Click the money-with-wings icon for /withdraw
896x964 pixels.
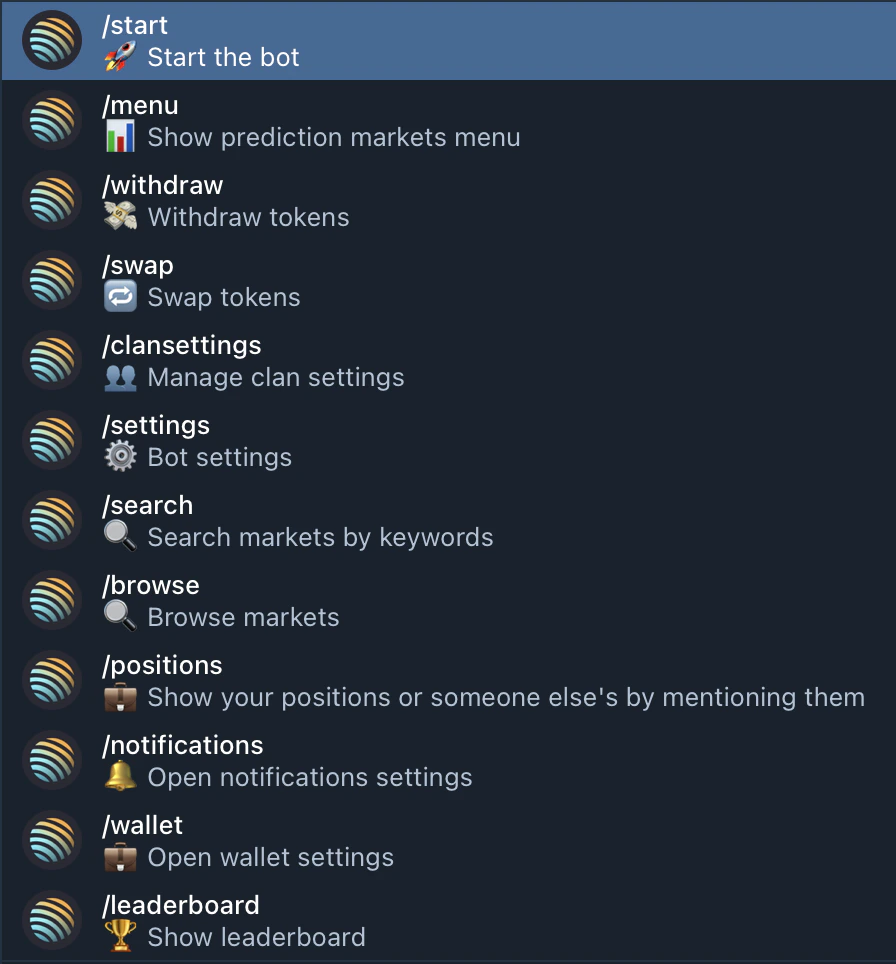pos(120,217)
